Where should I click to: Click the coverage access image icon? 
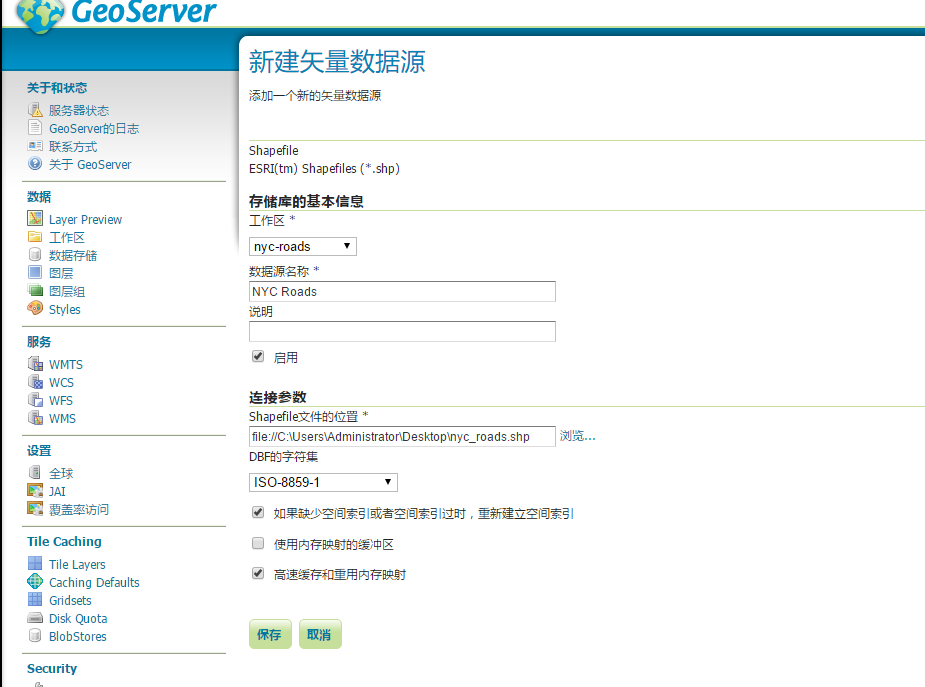35,508
